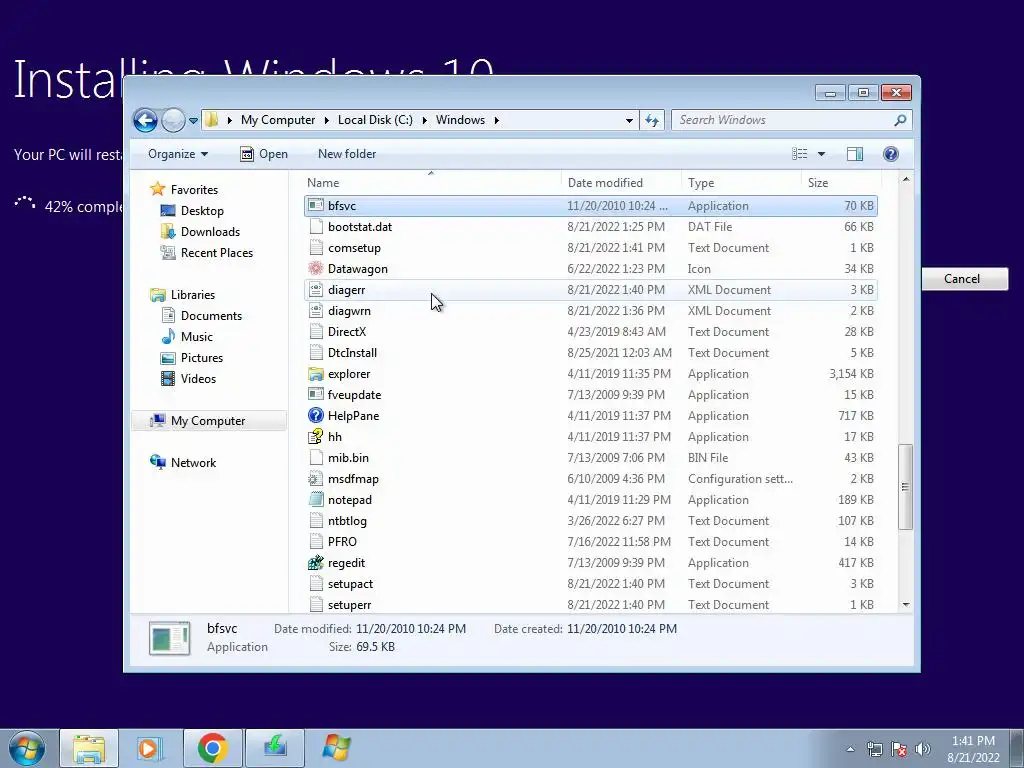Expand the arrow after My Computer breadcrumb
Viewport: 1024px width, 768px height.
pos(327,120)
